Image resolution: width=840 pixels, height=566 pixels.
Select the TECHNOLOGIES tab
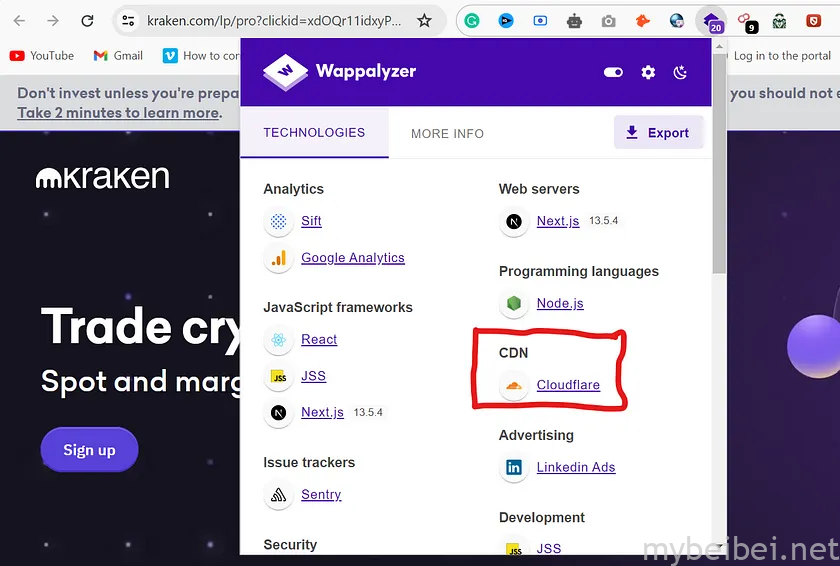314,132
